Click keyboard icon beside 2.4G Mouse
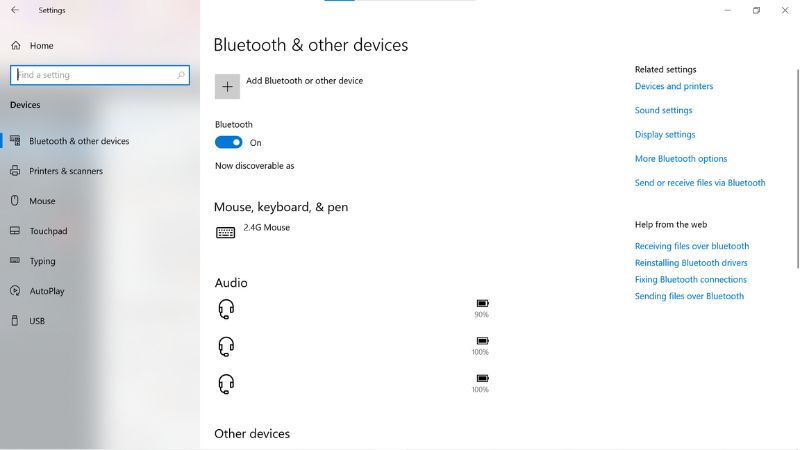 [225, 233]
